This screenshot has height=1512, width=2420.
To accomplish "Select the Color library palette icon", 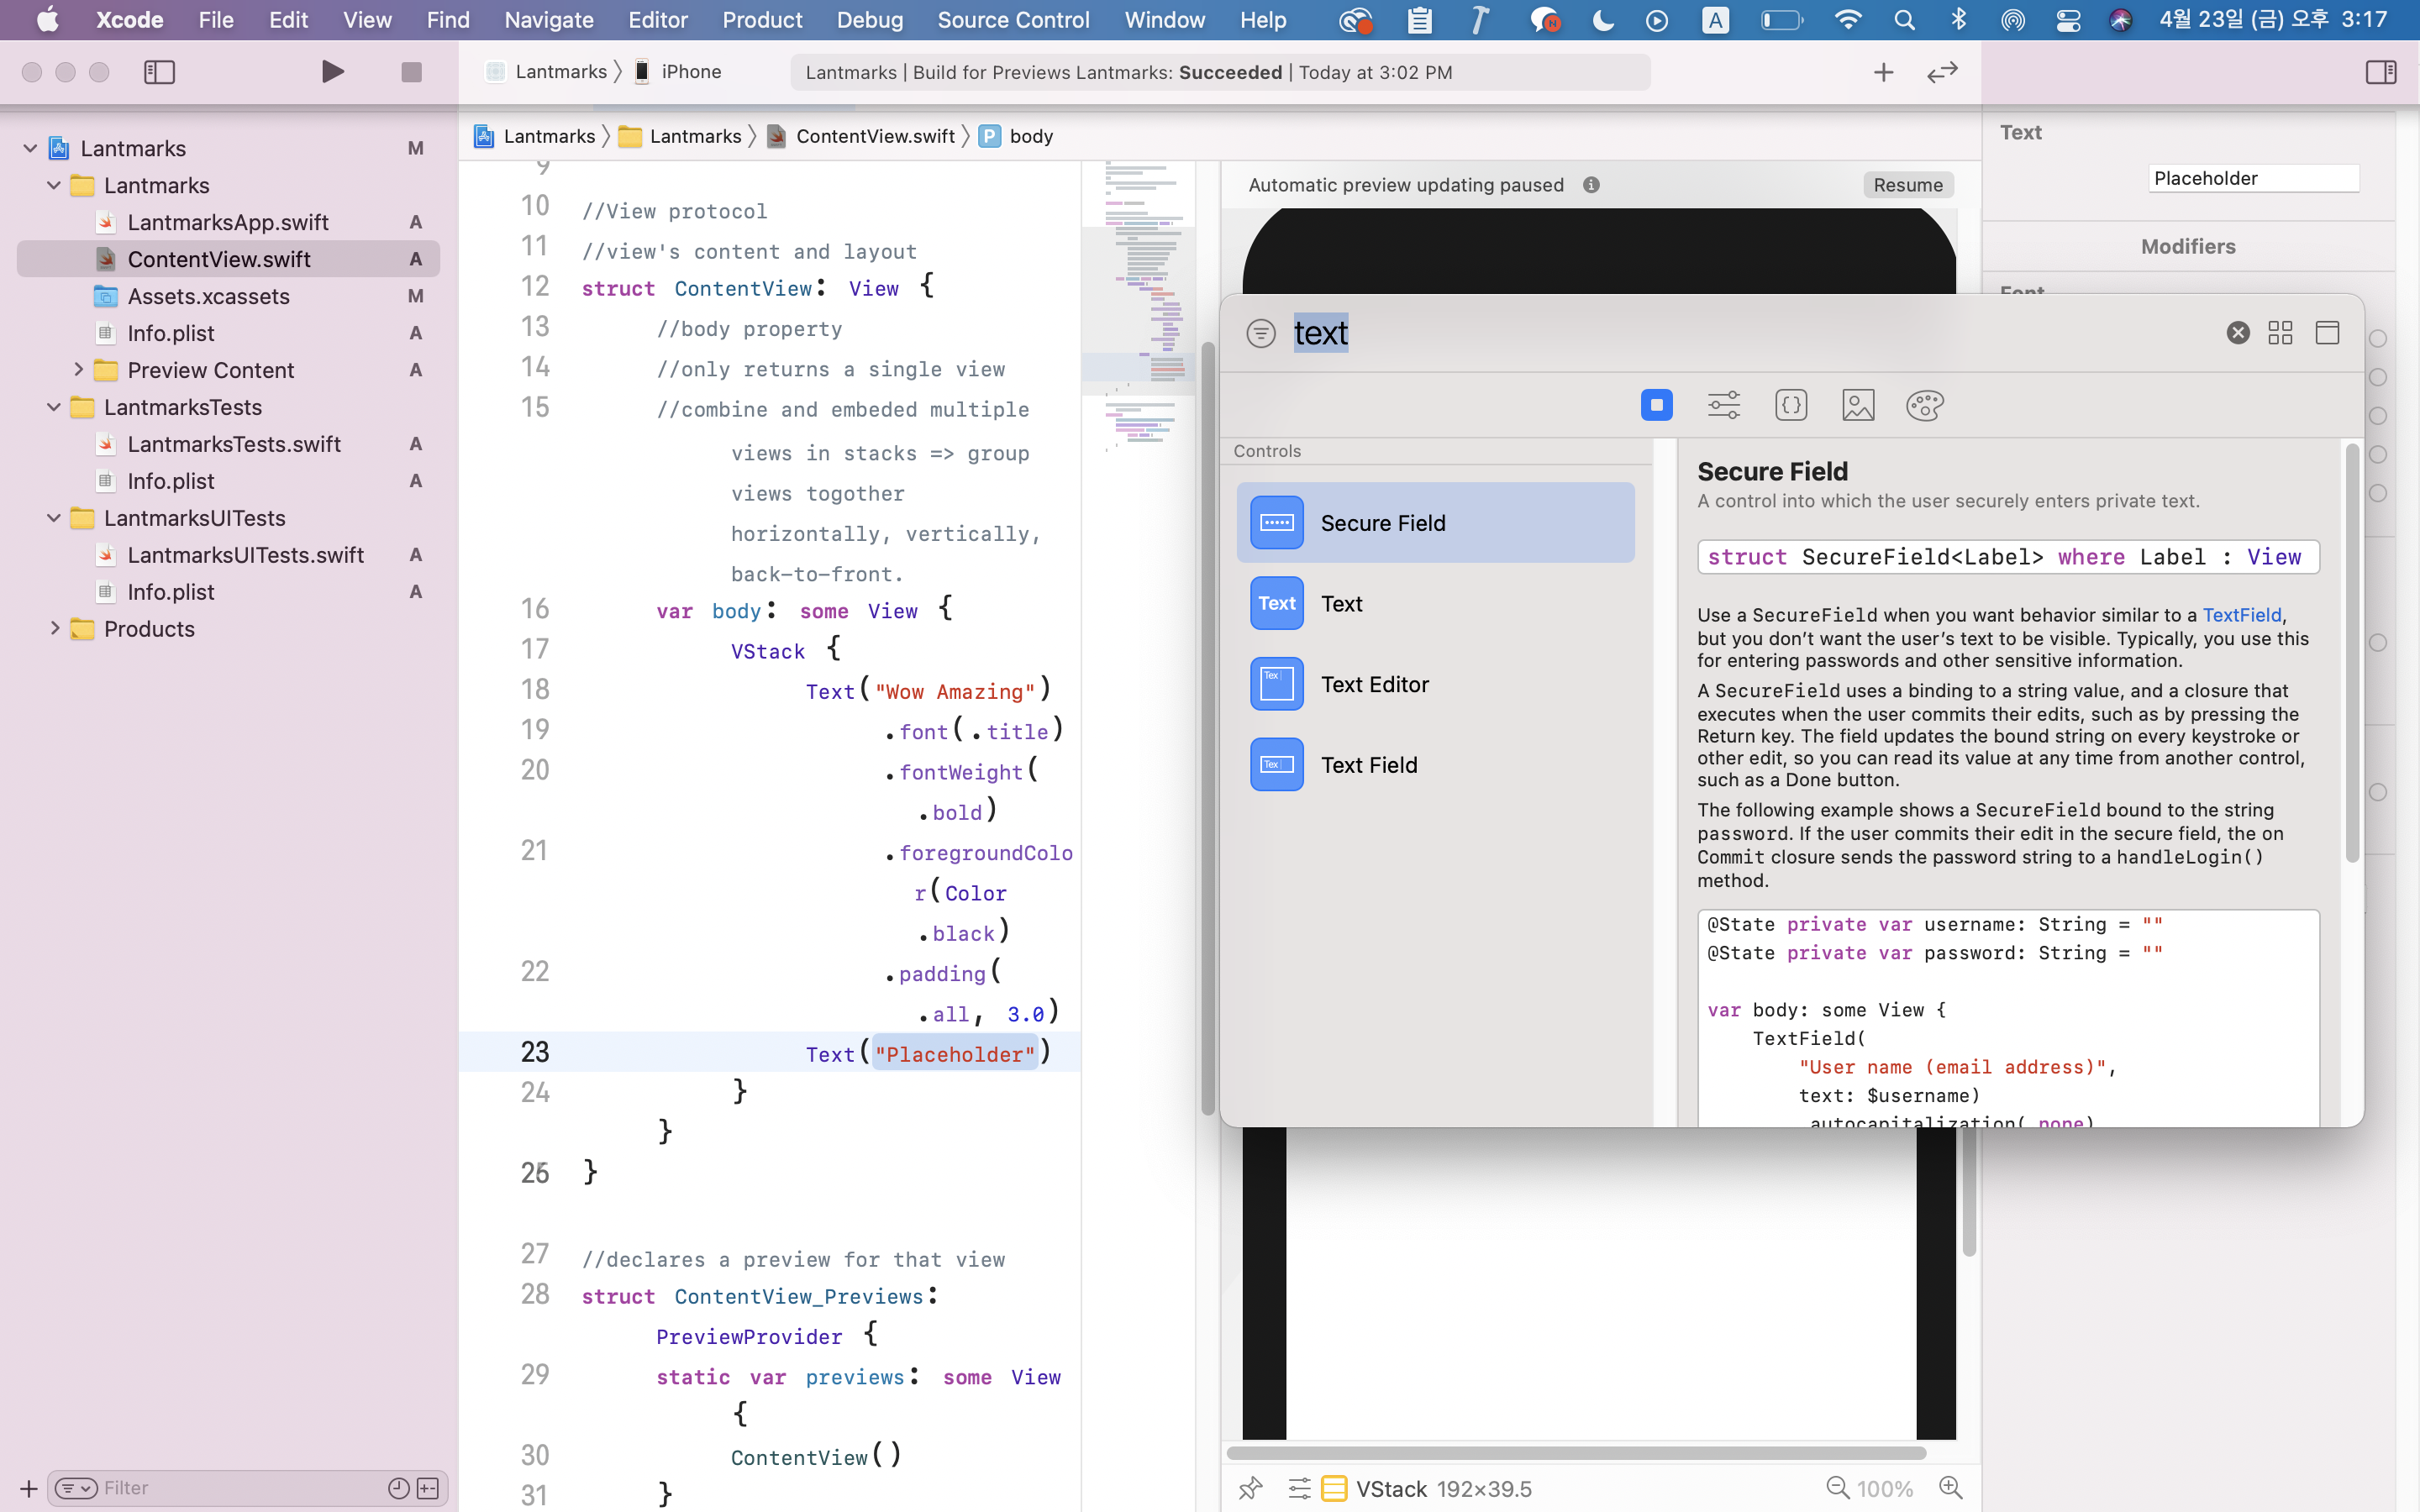I will click(1924, 405).
